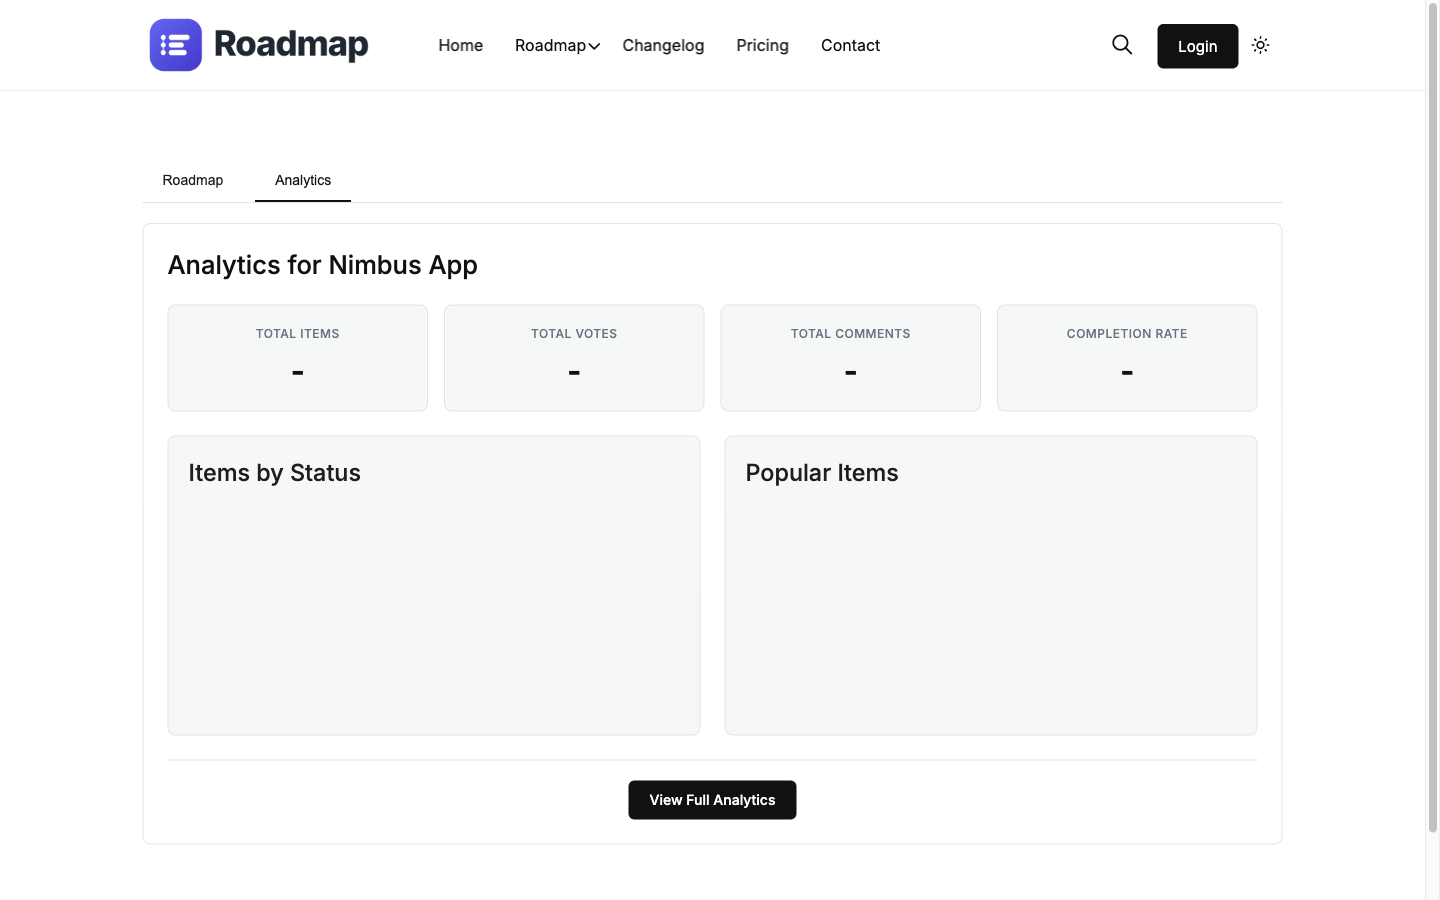Click the Completion Rate stat card
This screenshot has height=900, width=1440.
1127,358
